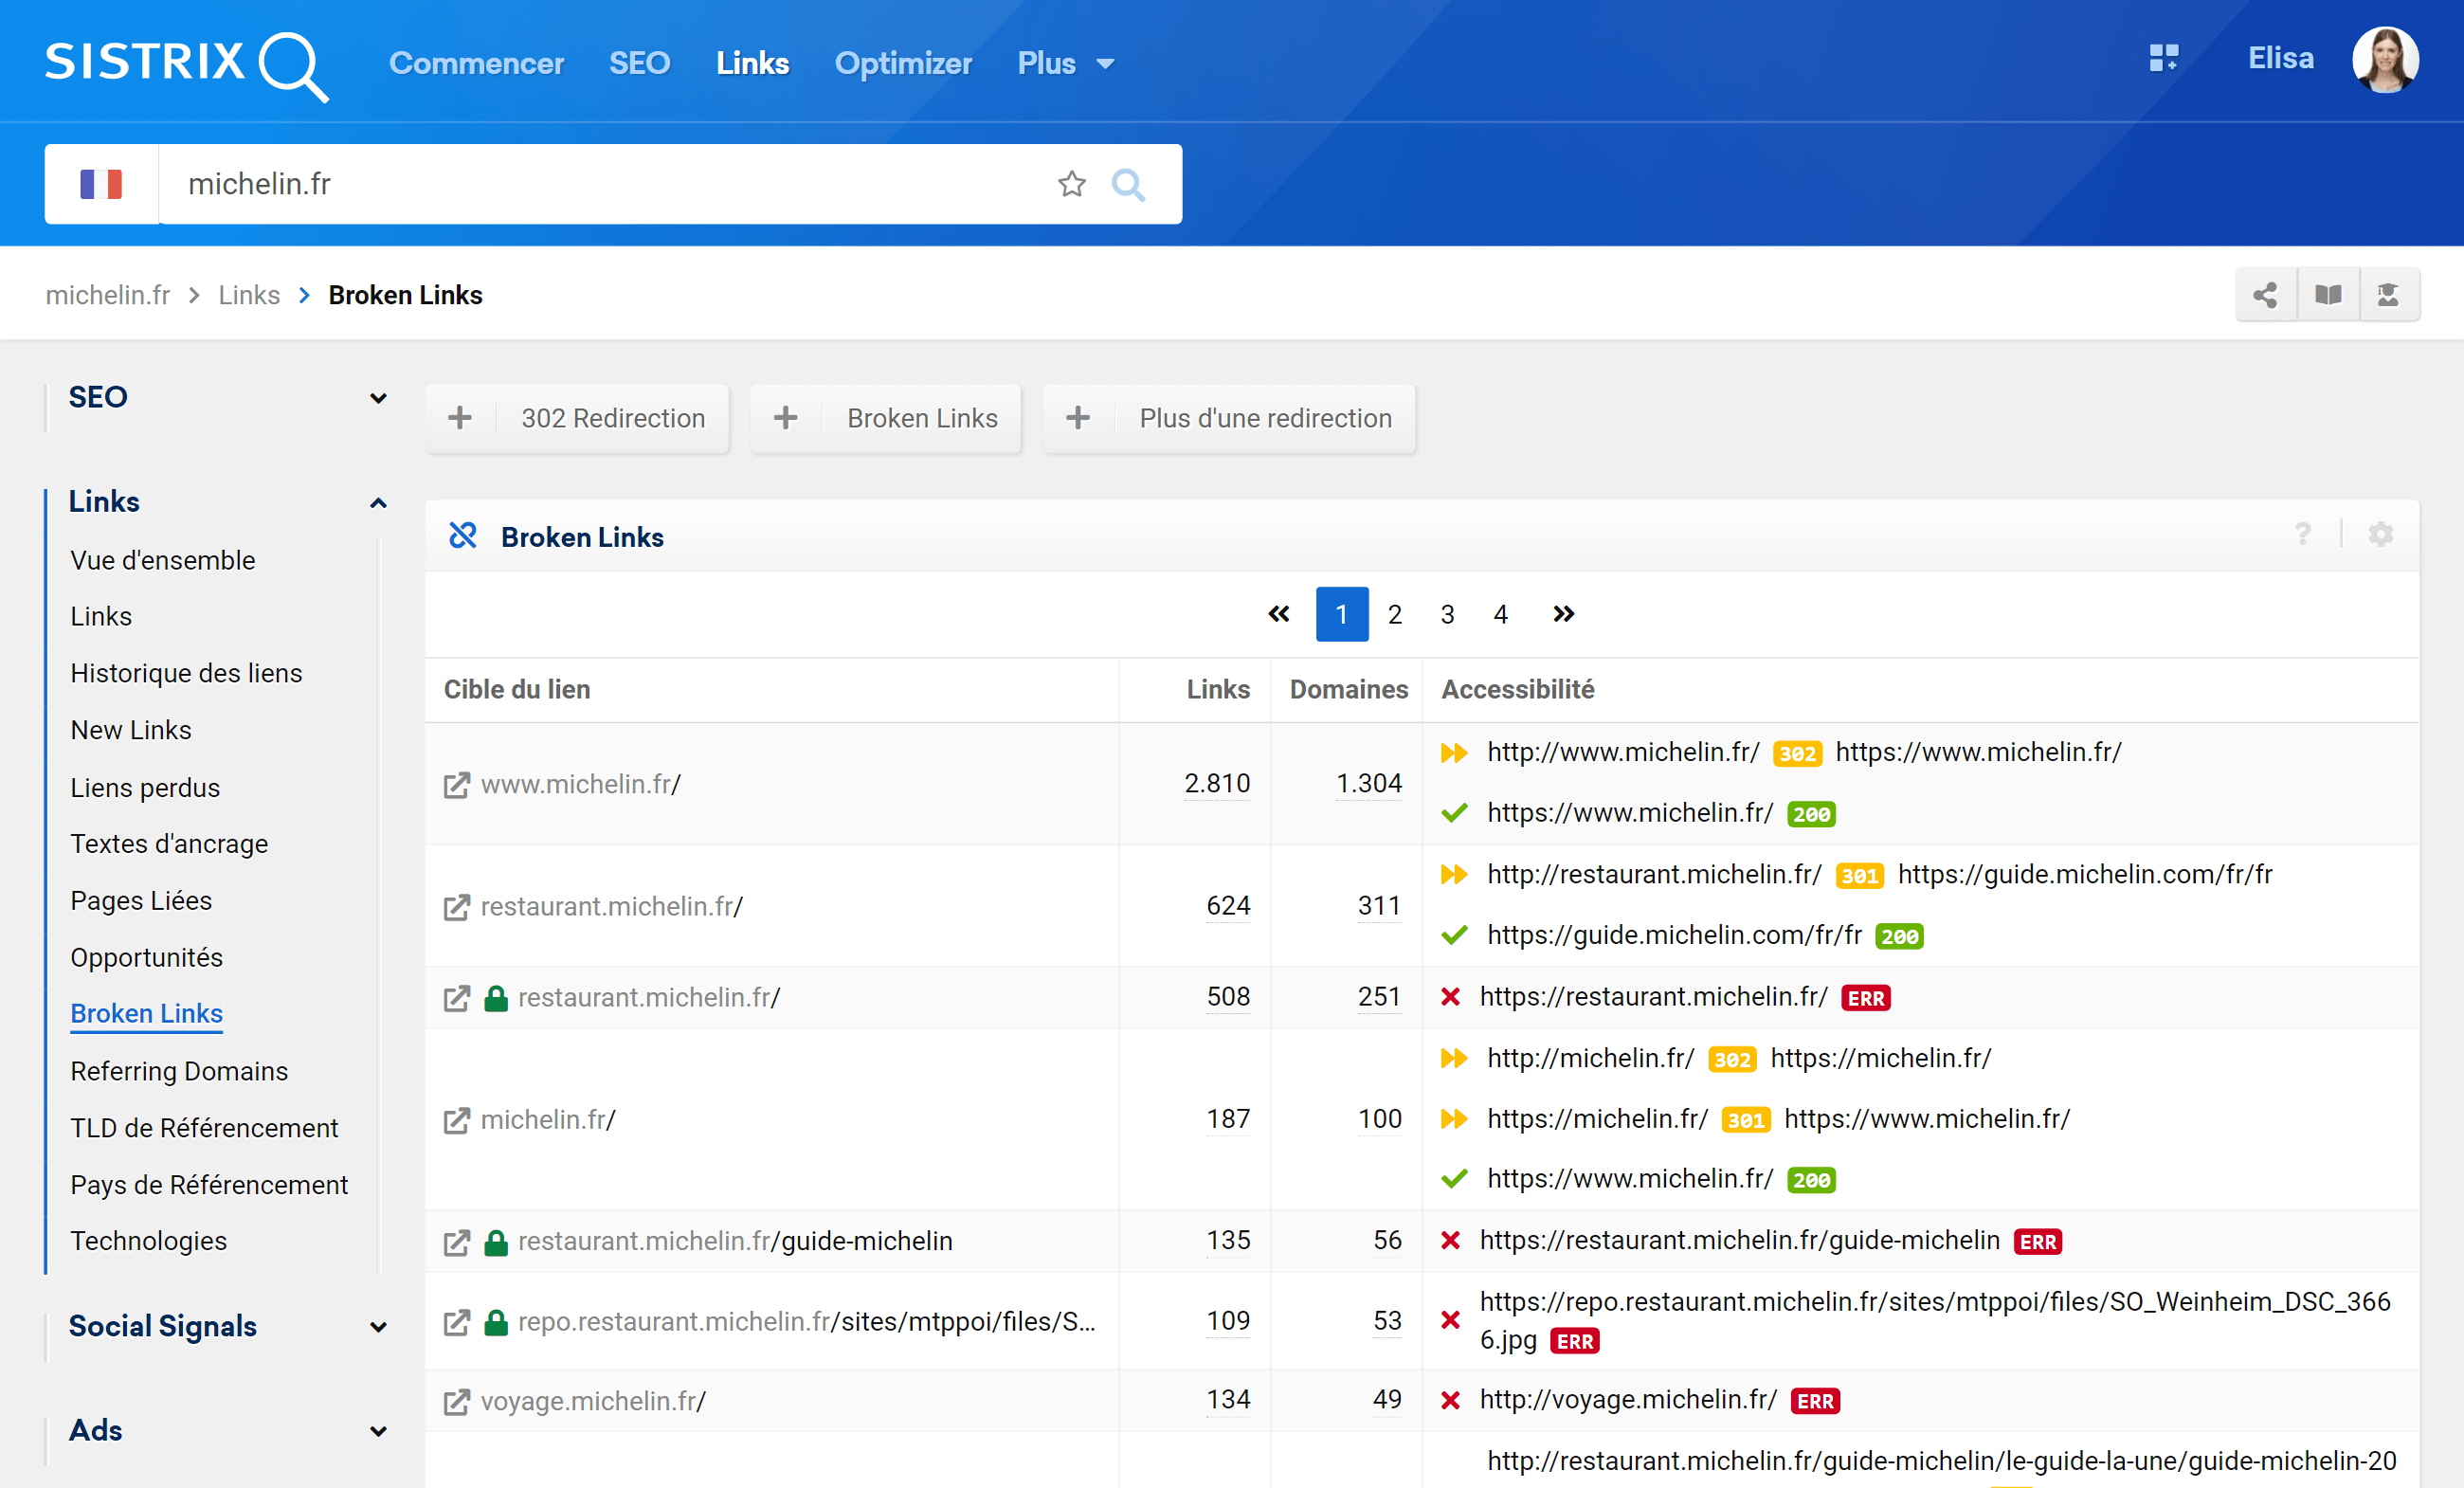Image resolution: width=2464 pixels, height=1488 pixels.
Task: Select Links in top navigation
Action: pos(753,64)
